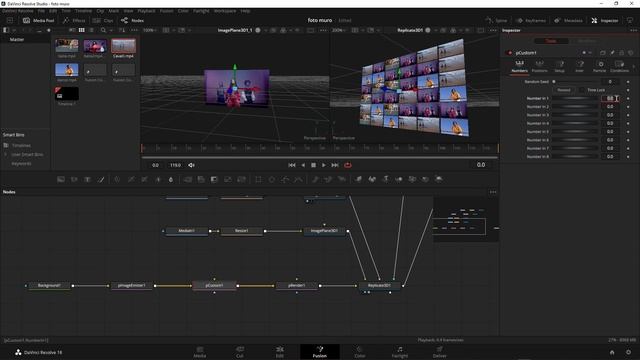
Task: Toggle the Keyframes panel
Action: click(x=531, y=20)
